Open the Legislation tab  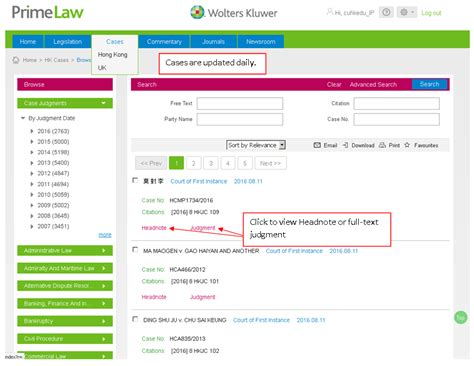tap(67, 42)
